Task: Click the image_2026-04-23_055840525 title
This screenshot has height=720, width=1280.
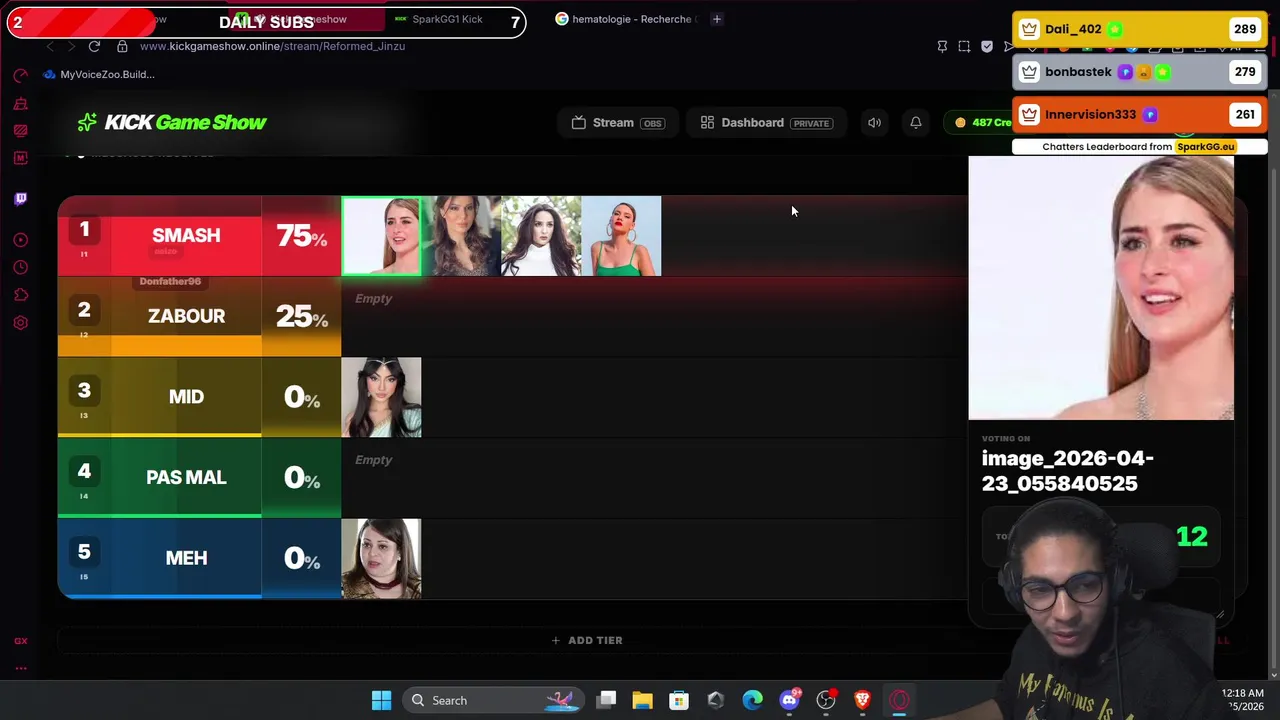Action: 1068,471
